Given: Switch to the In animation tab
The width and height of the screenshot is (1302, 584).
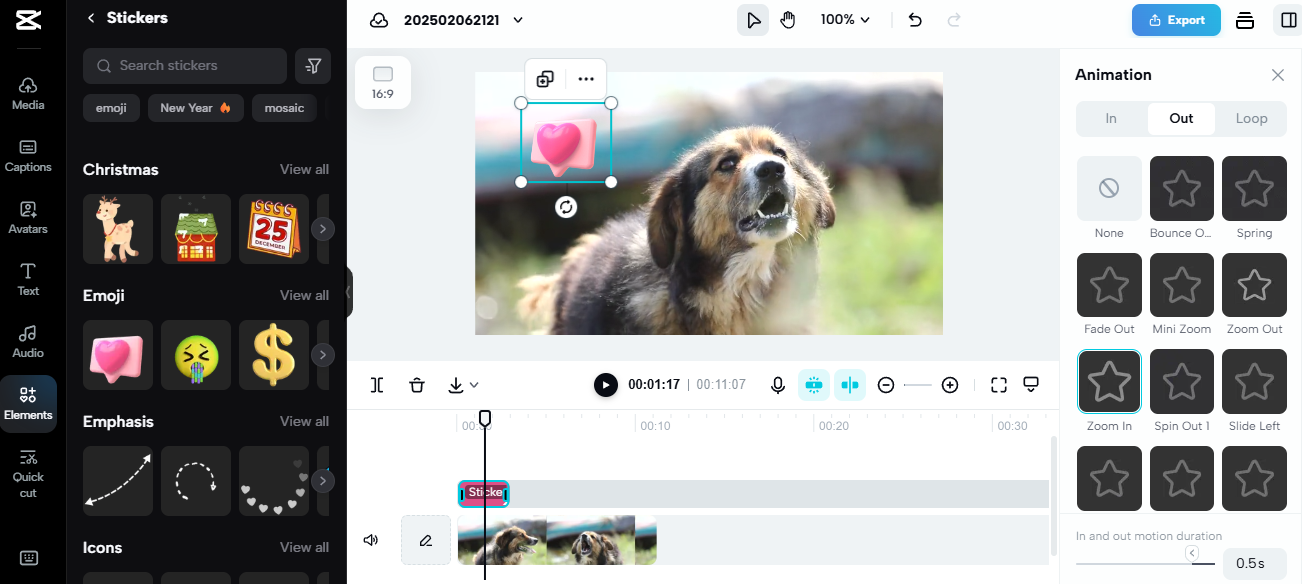Looking at the screenshot, I should click(x=1111, y=118).
